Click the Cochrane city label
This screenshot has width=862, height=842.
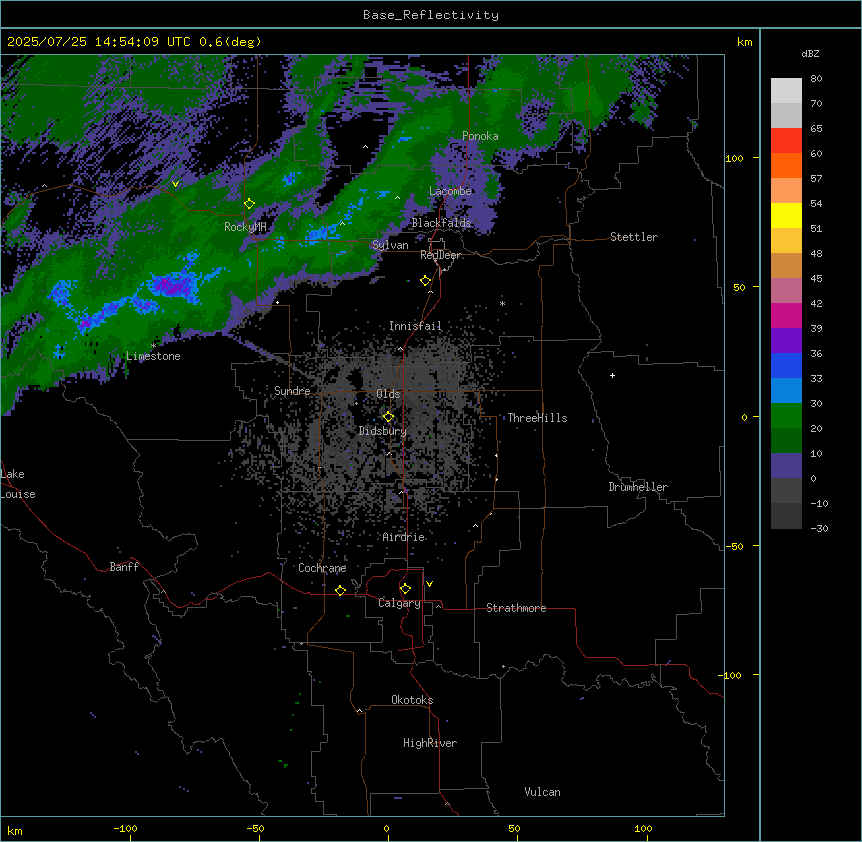322,568
